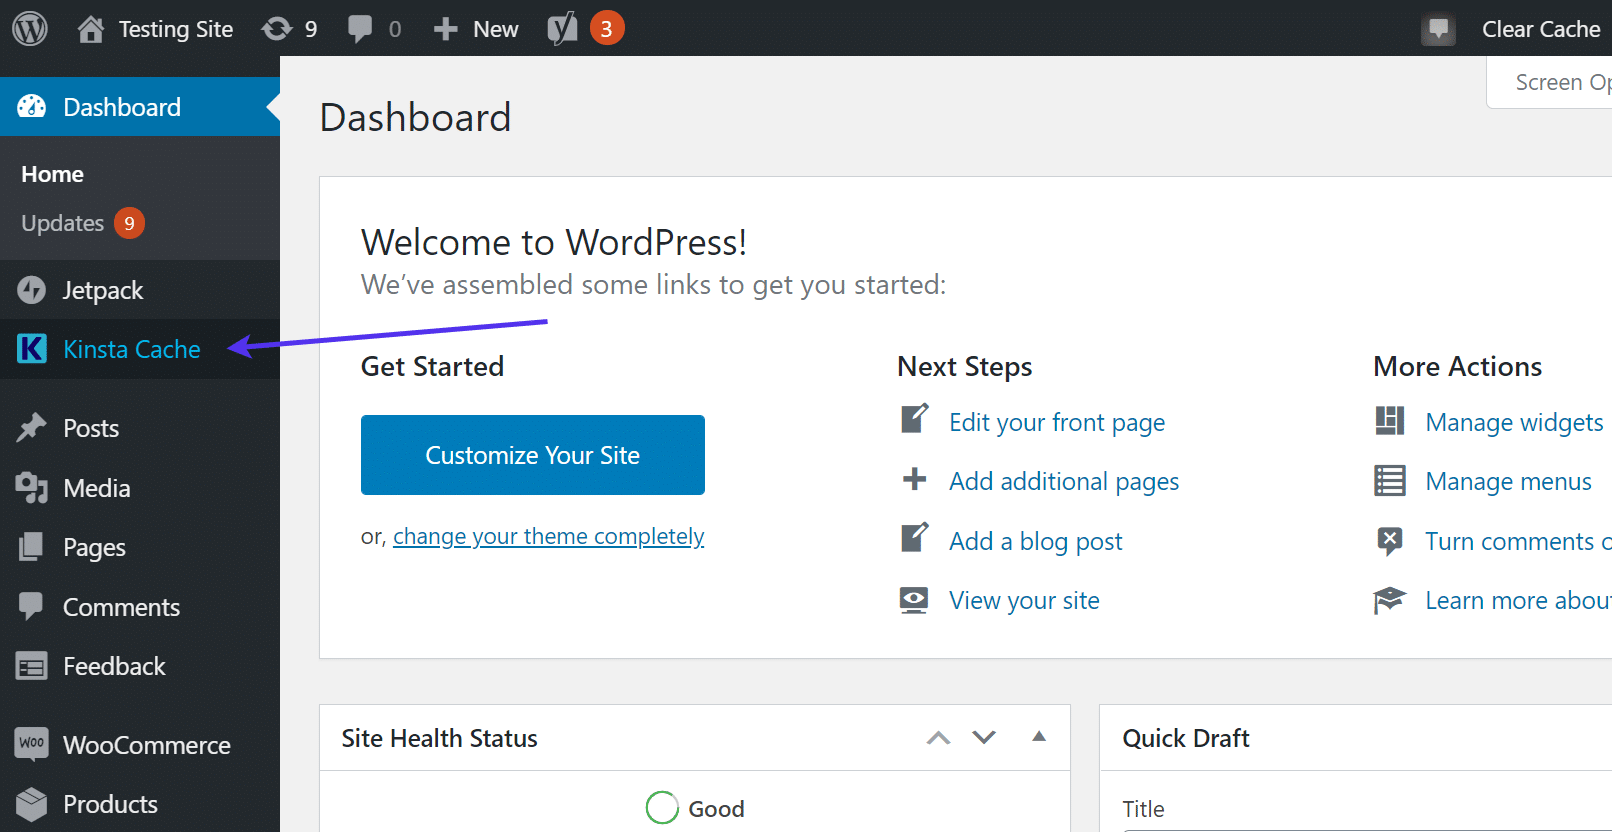The height and width of the screenshot is (832, 1612).
Task: Open the Add a blog post link
Action: (x=1035, y=541)
